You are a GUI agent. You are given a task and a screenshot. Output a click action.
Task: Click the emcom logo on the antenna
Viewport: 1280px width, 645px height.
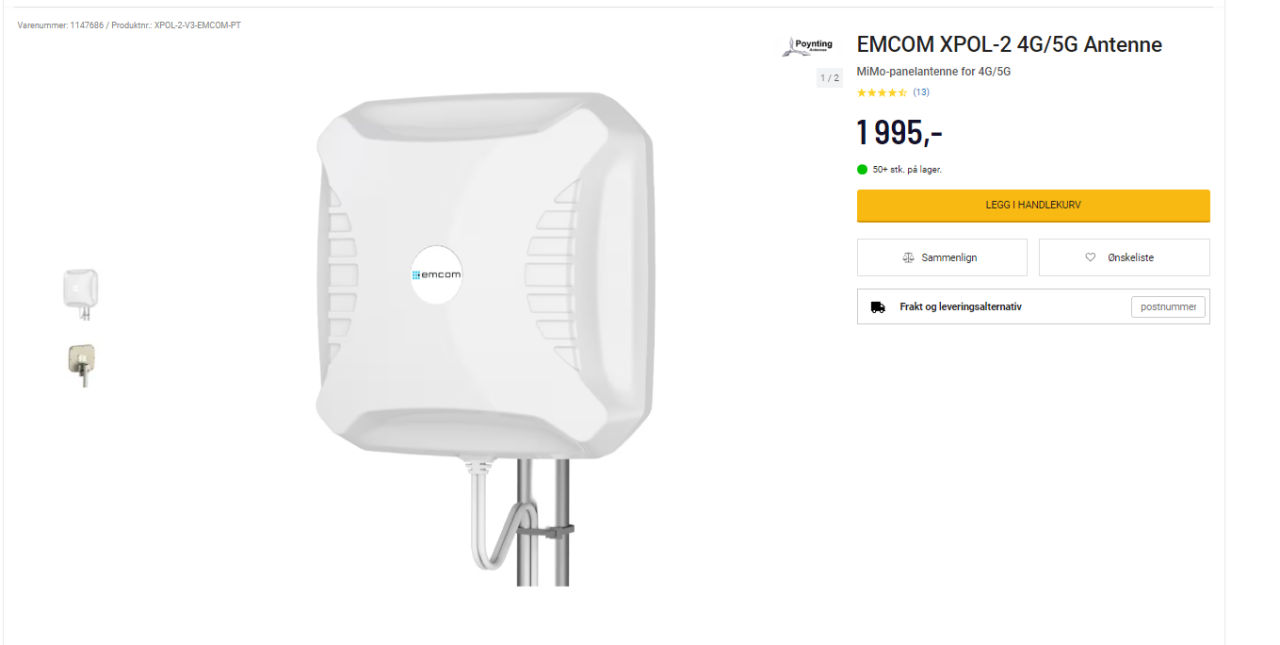click(436, 274)
